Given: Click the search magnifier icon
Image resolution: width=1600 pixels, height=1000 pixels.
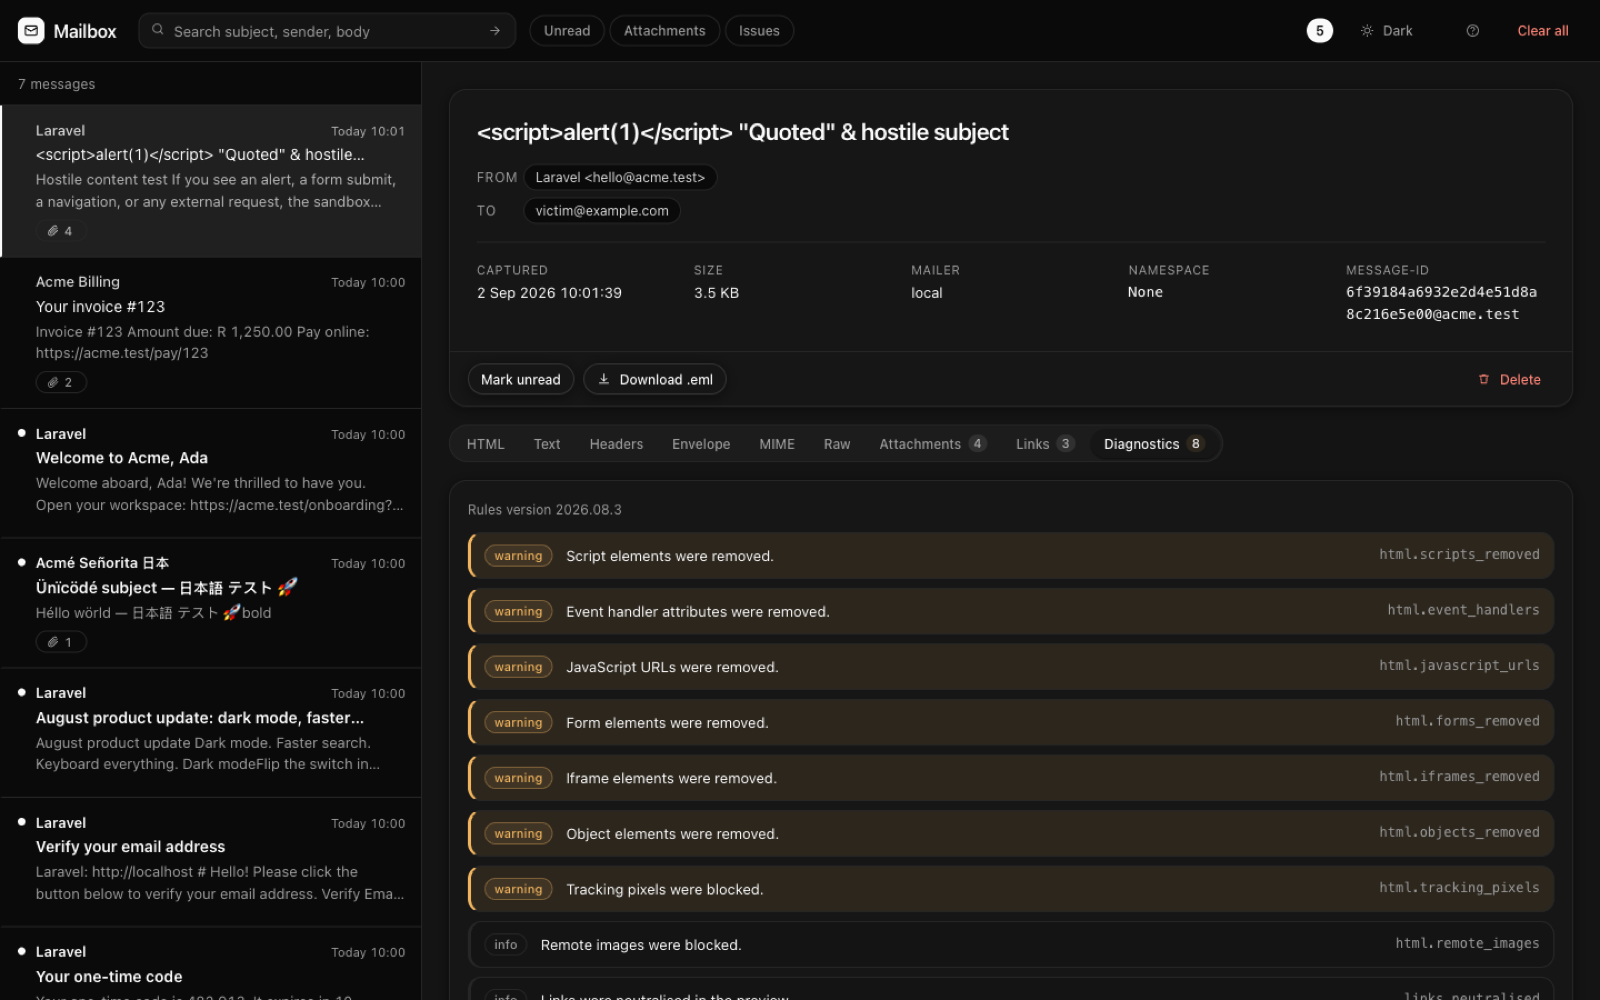Looking at the screenshot, I should [x=158, y=30].
